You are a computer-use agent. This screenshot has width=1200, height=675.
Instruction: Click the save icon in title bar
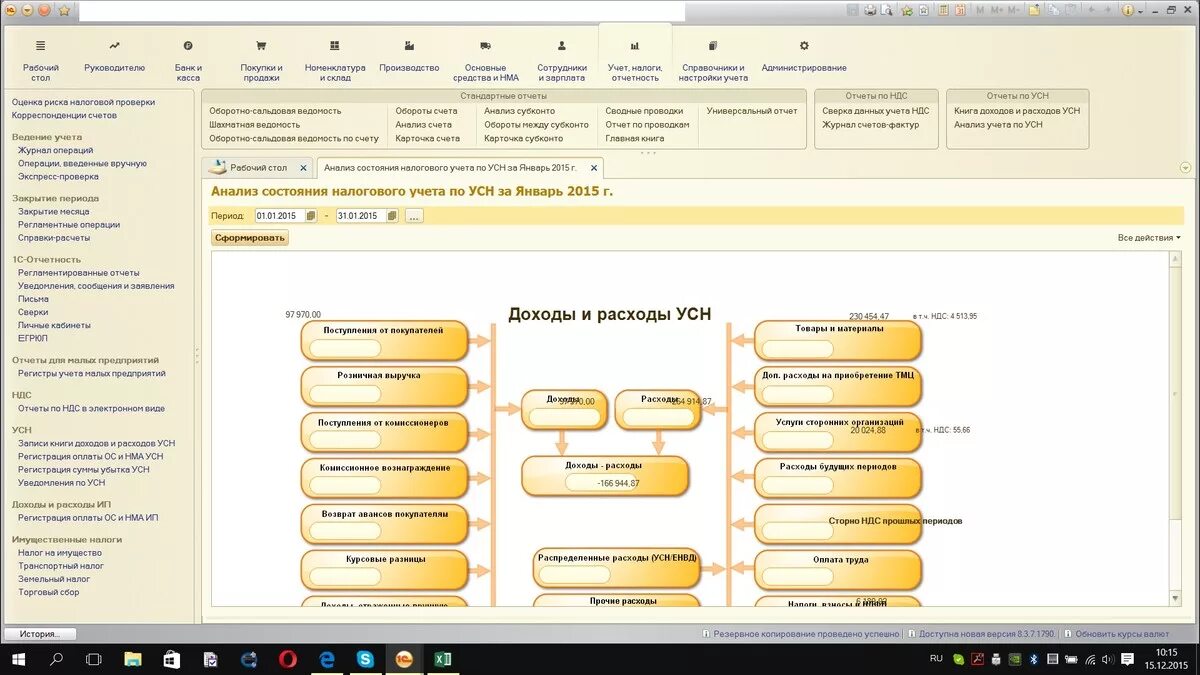pos(852,10)
